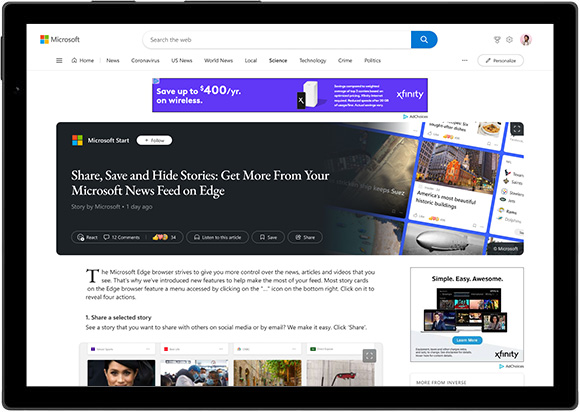Open the hamburger navigation menu
This screenshot has width=580, height=412.
(59, 60)
